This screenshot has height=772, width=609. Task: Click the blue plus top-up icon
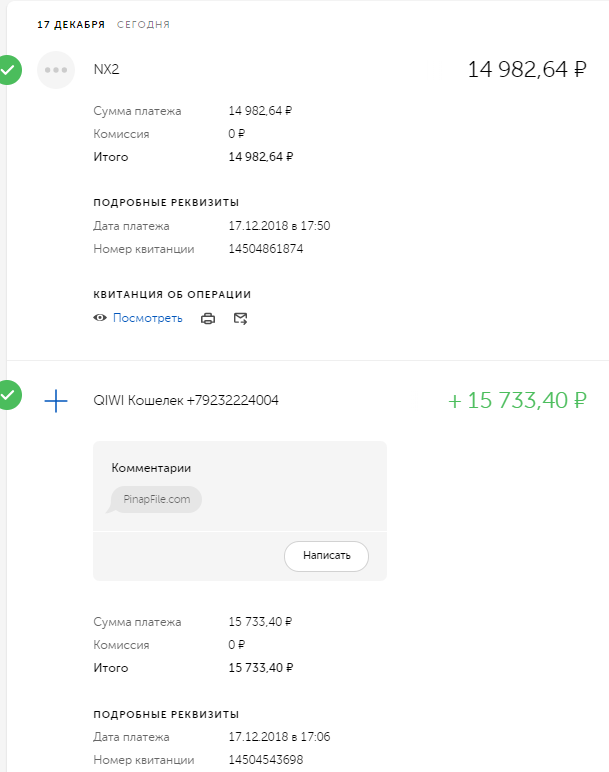pyautogui.click(x=56, y=401)
